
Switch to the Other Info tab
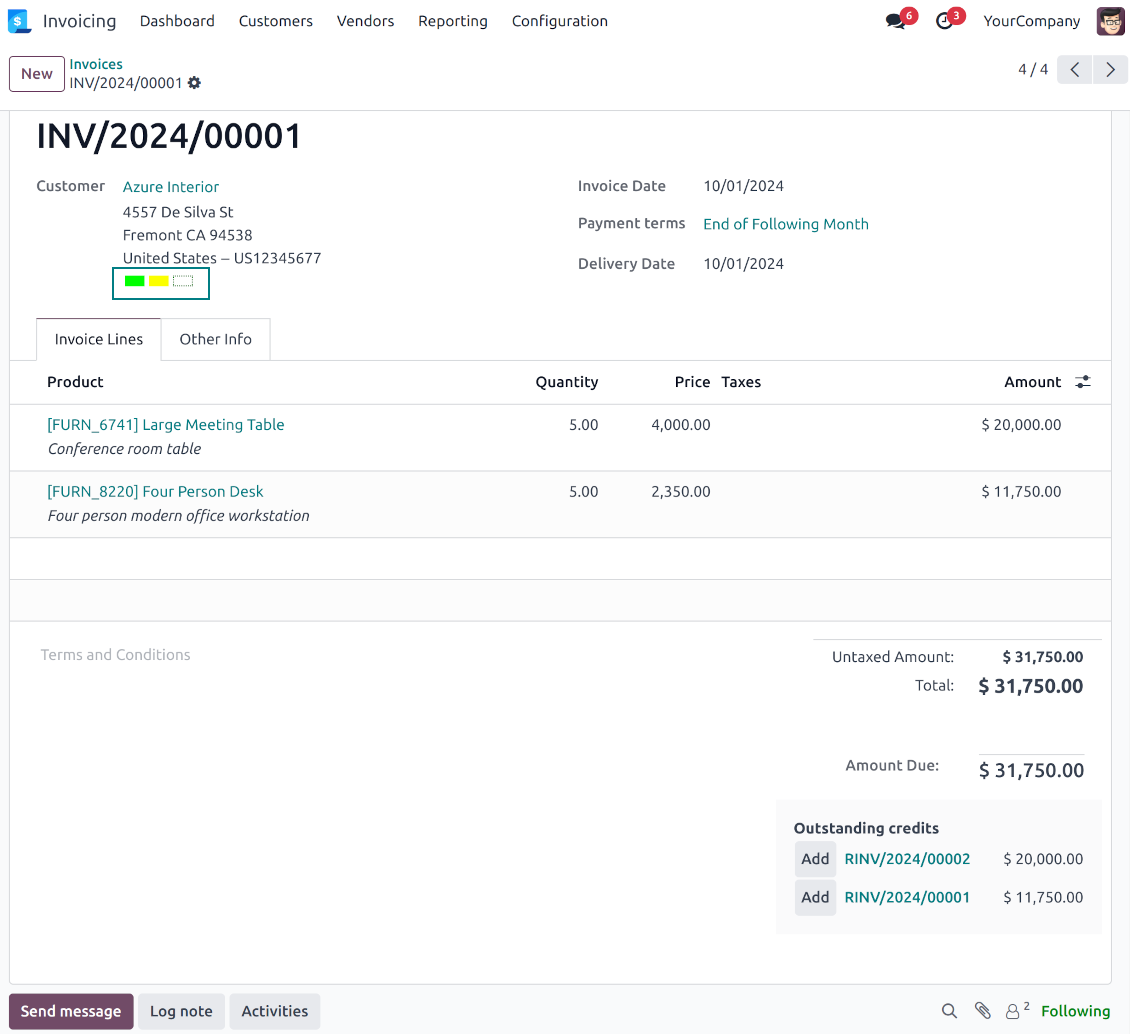215,339
